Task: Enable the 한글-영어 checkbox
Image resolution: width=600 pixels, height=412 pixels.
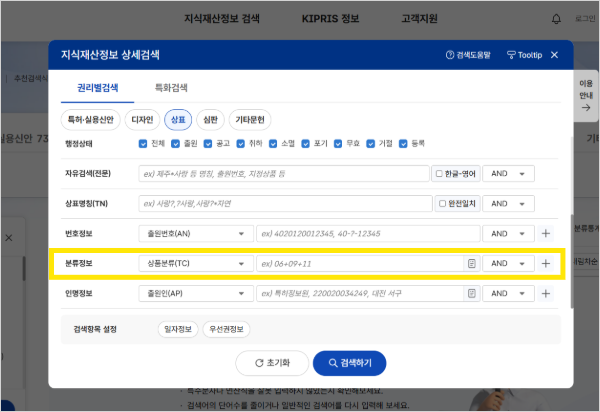Action: tap(439, 174)
